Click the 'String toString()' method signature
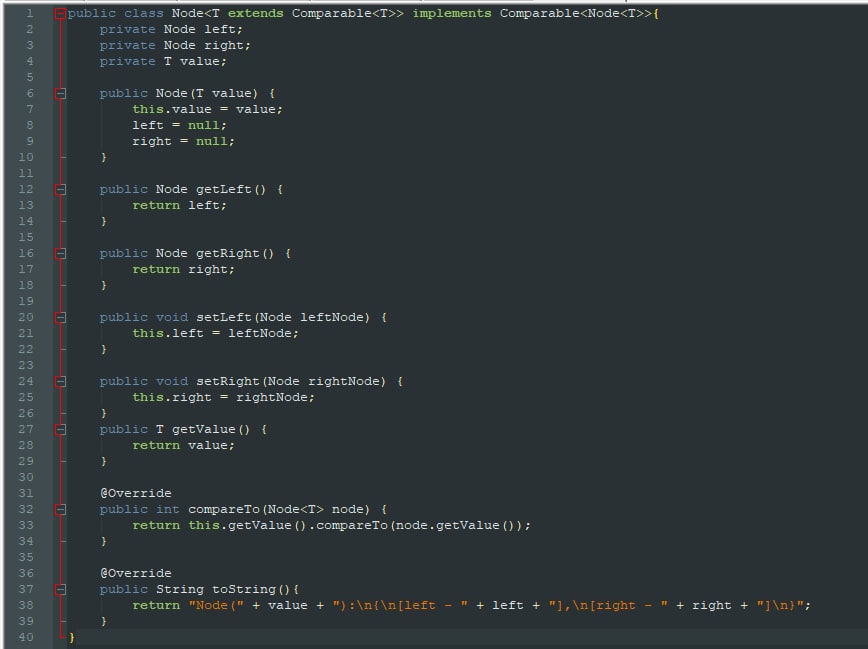The height and width of the screenshot is (649, 868). click(223, 590)
